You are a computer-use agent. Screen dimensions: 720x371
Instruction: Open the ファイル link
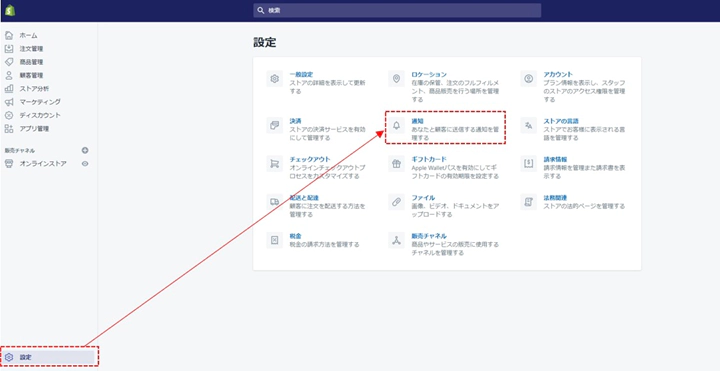423,197
